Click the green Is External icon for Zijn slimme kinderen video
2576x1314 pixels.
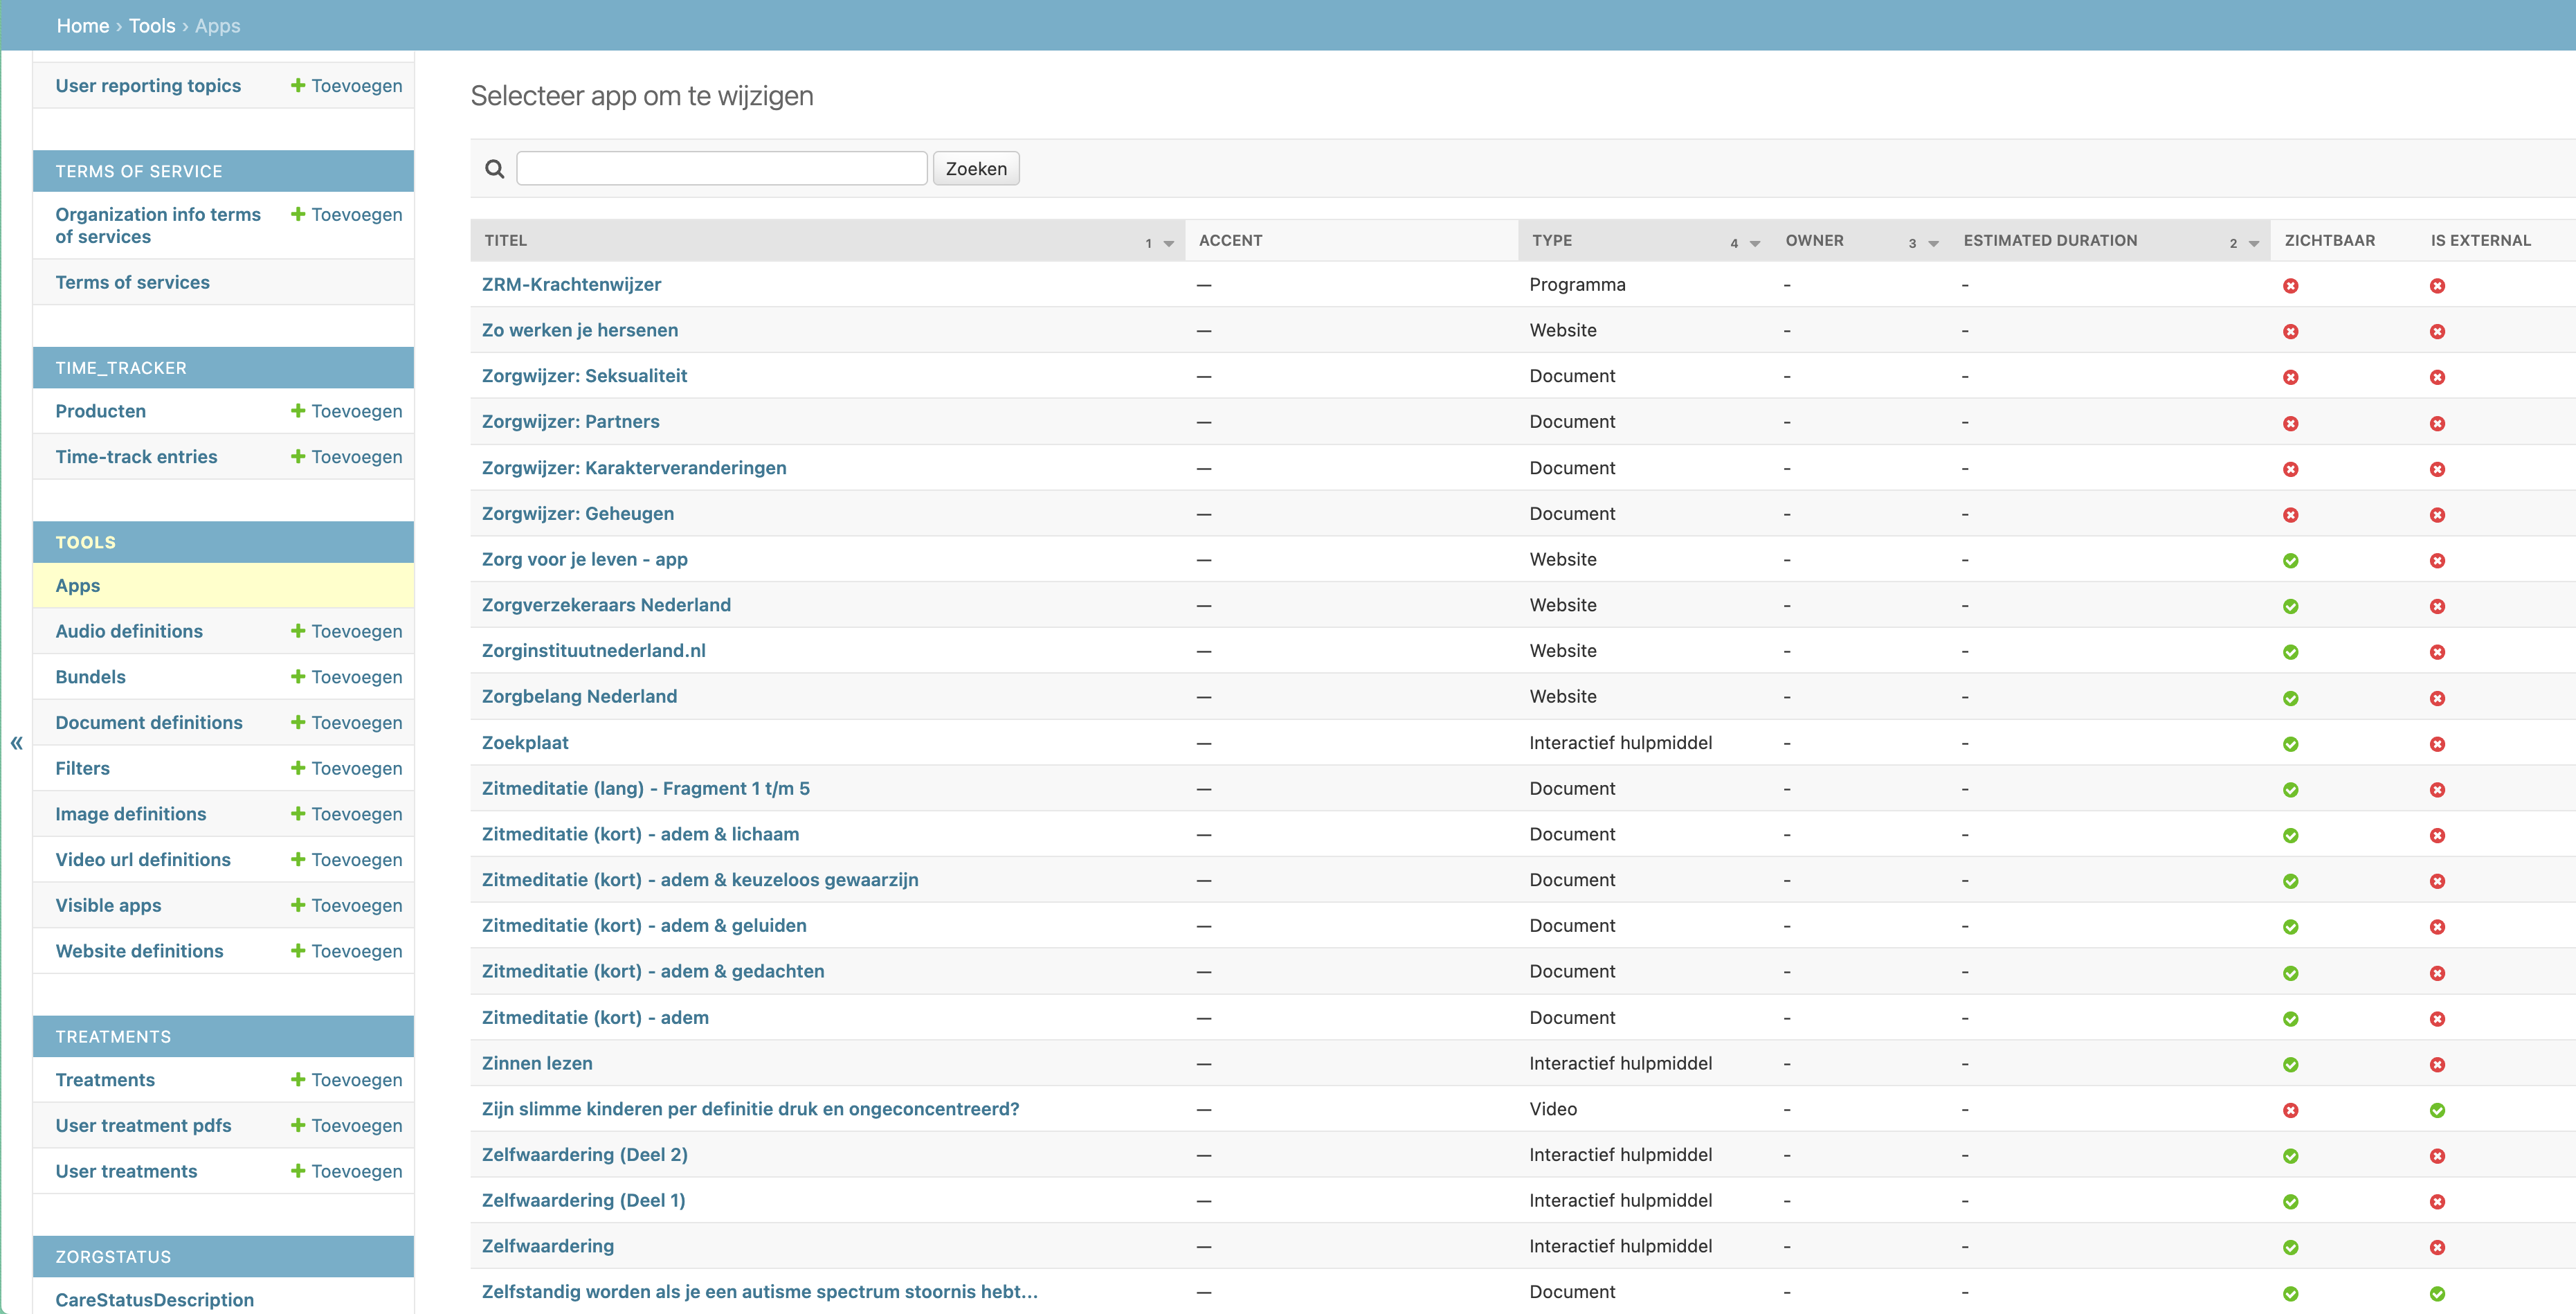2437,1110
